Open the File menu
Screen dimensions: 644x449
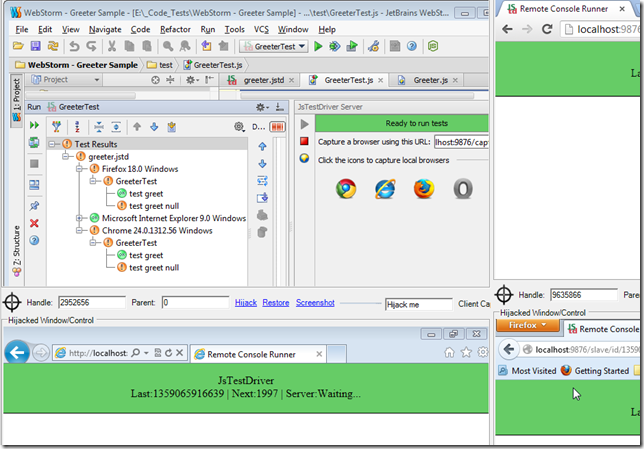tap(22, 30)
